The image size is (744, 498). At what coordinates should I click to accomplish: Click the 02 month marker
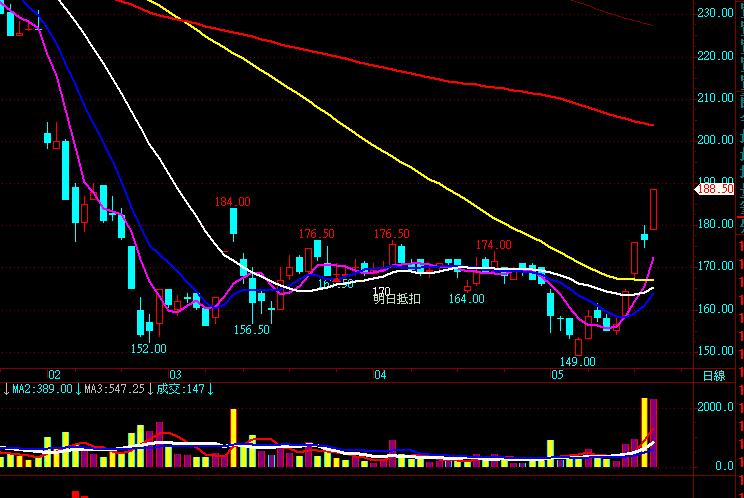55,375
